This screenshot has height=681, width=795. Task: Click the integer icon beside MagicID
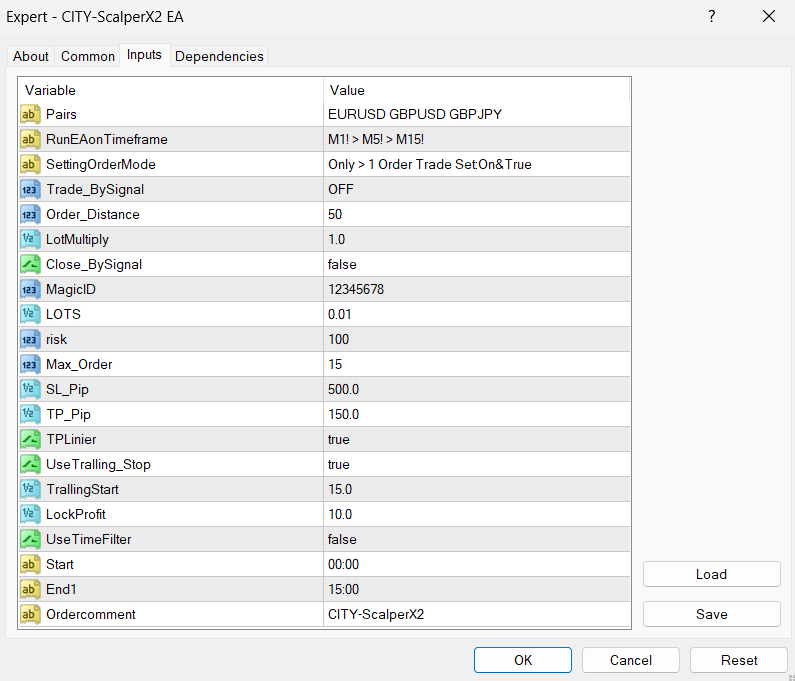coord(30,289)
